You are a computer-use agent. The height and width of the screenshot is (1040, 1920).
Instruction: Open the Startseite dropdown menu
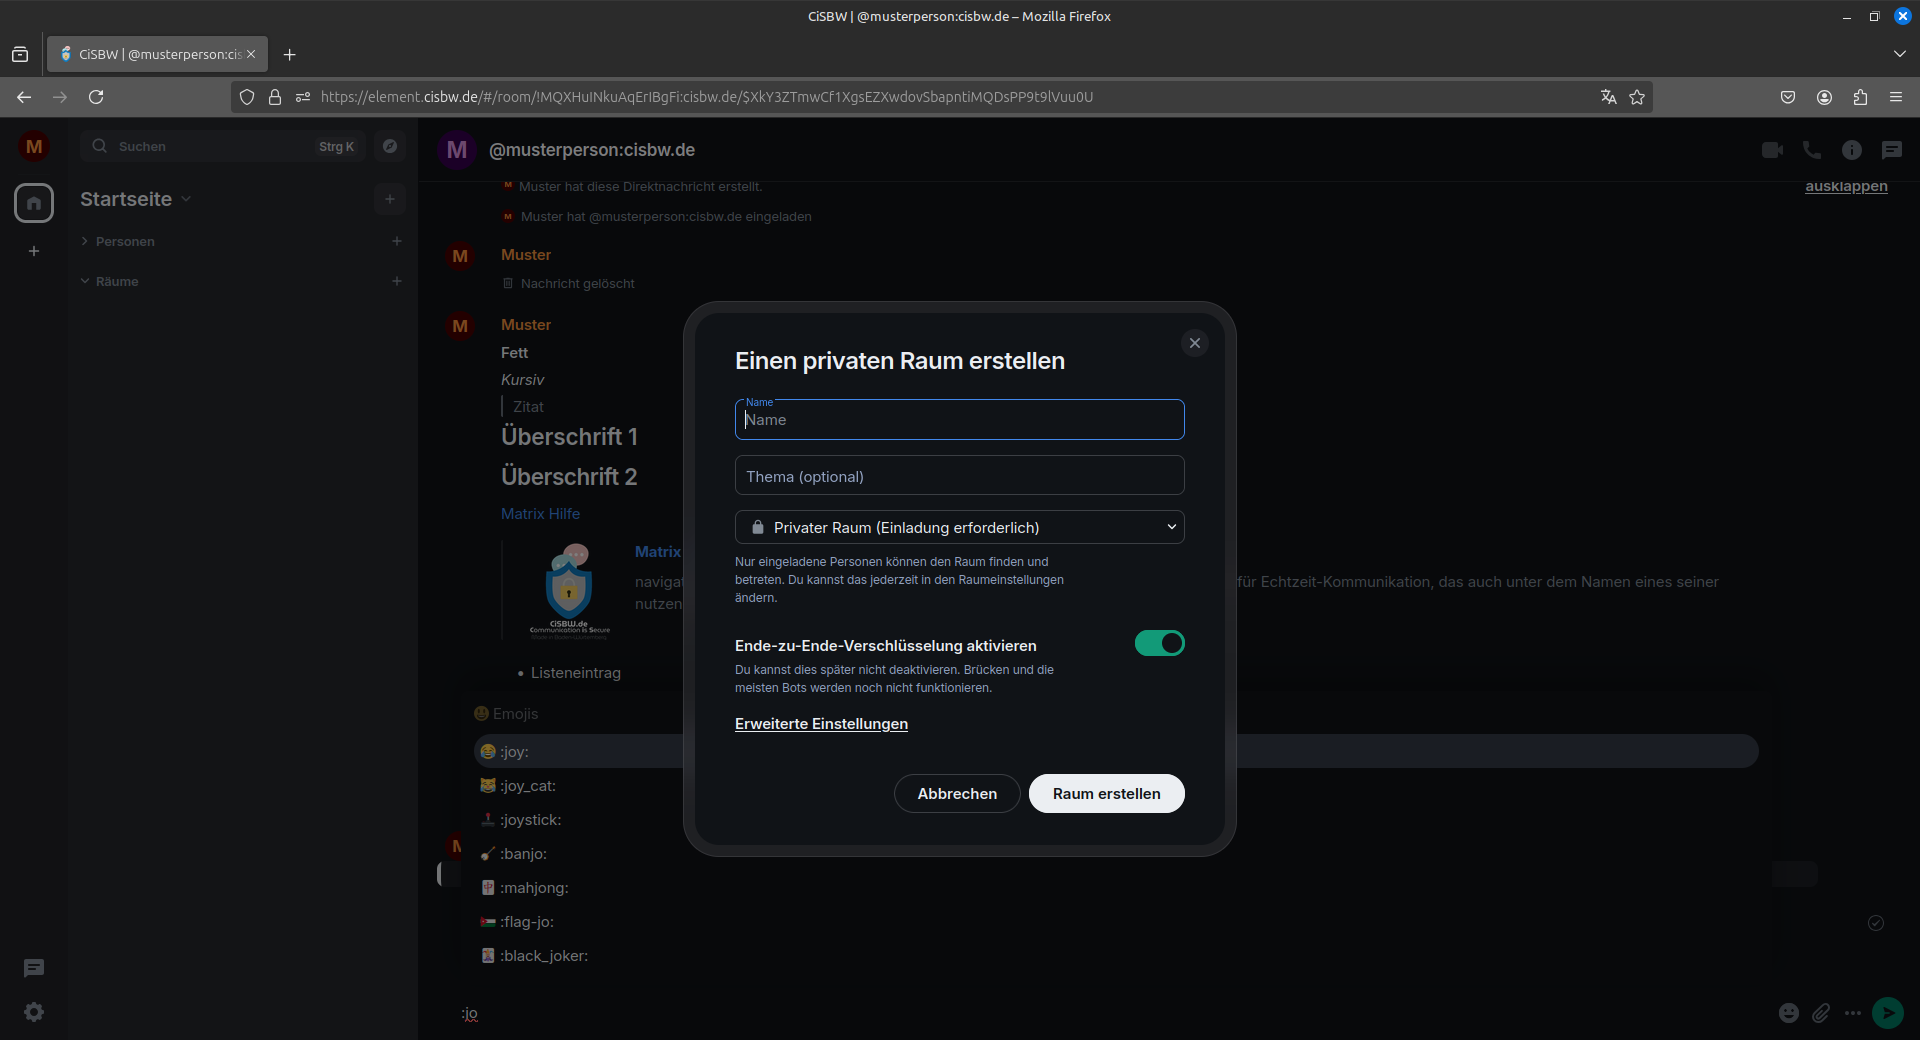pyautogui.click(x=135, y=199)
